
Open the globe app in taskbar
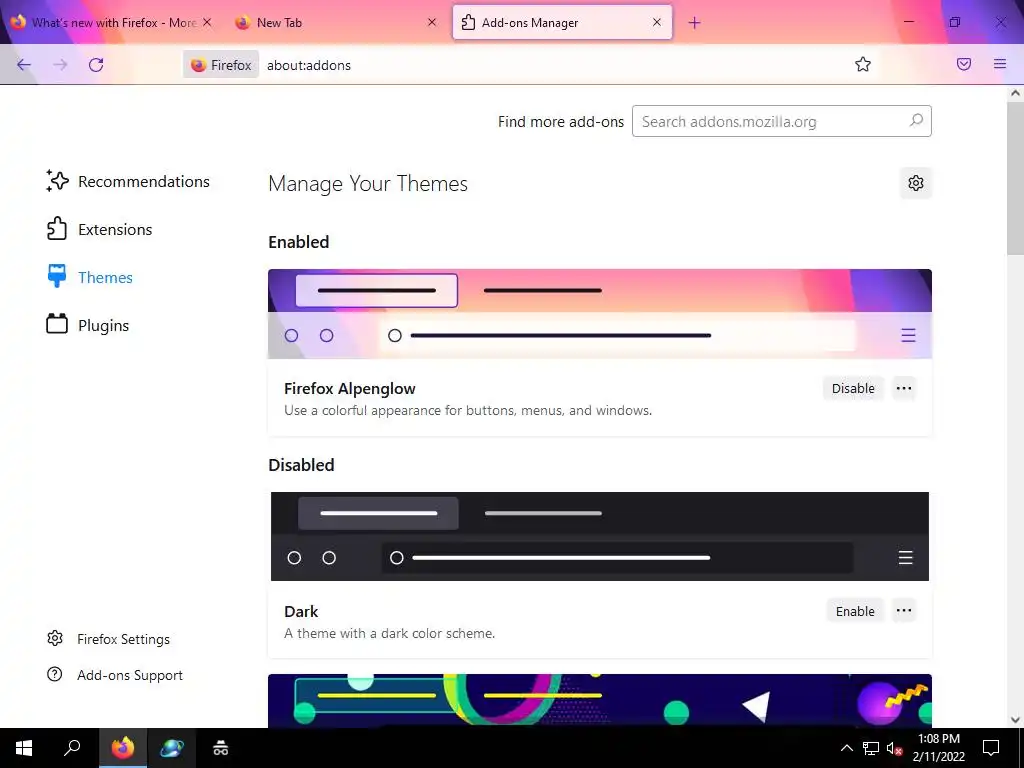click(172, 748)
